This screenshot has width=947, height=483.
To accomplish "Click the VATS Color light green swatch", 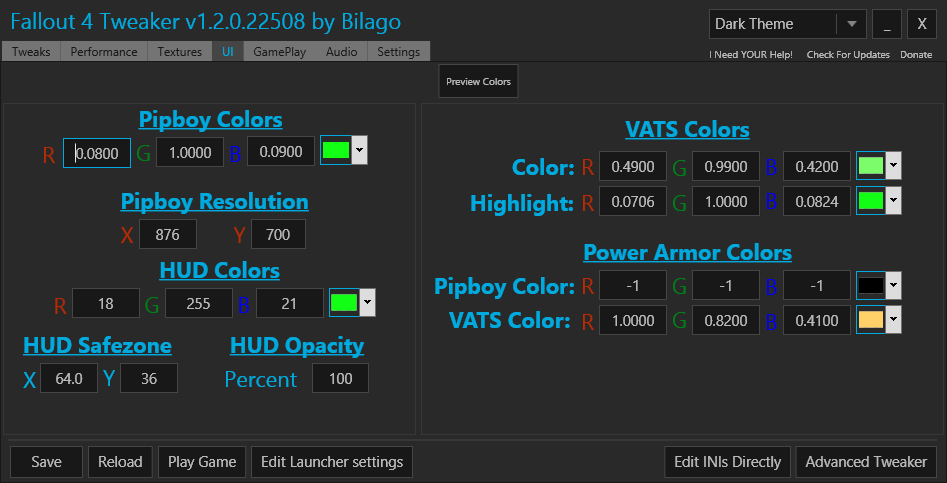I will [x=871, y=165].
